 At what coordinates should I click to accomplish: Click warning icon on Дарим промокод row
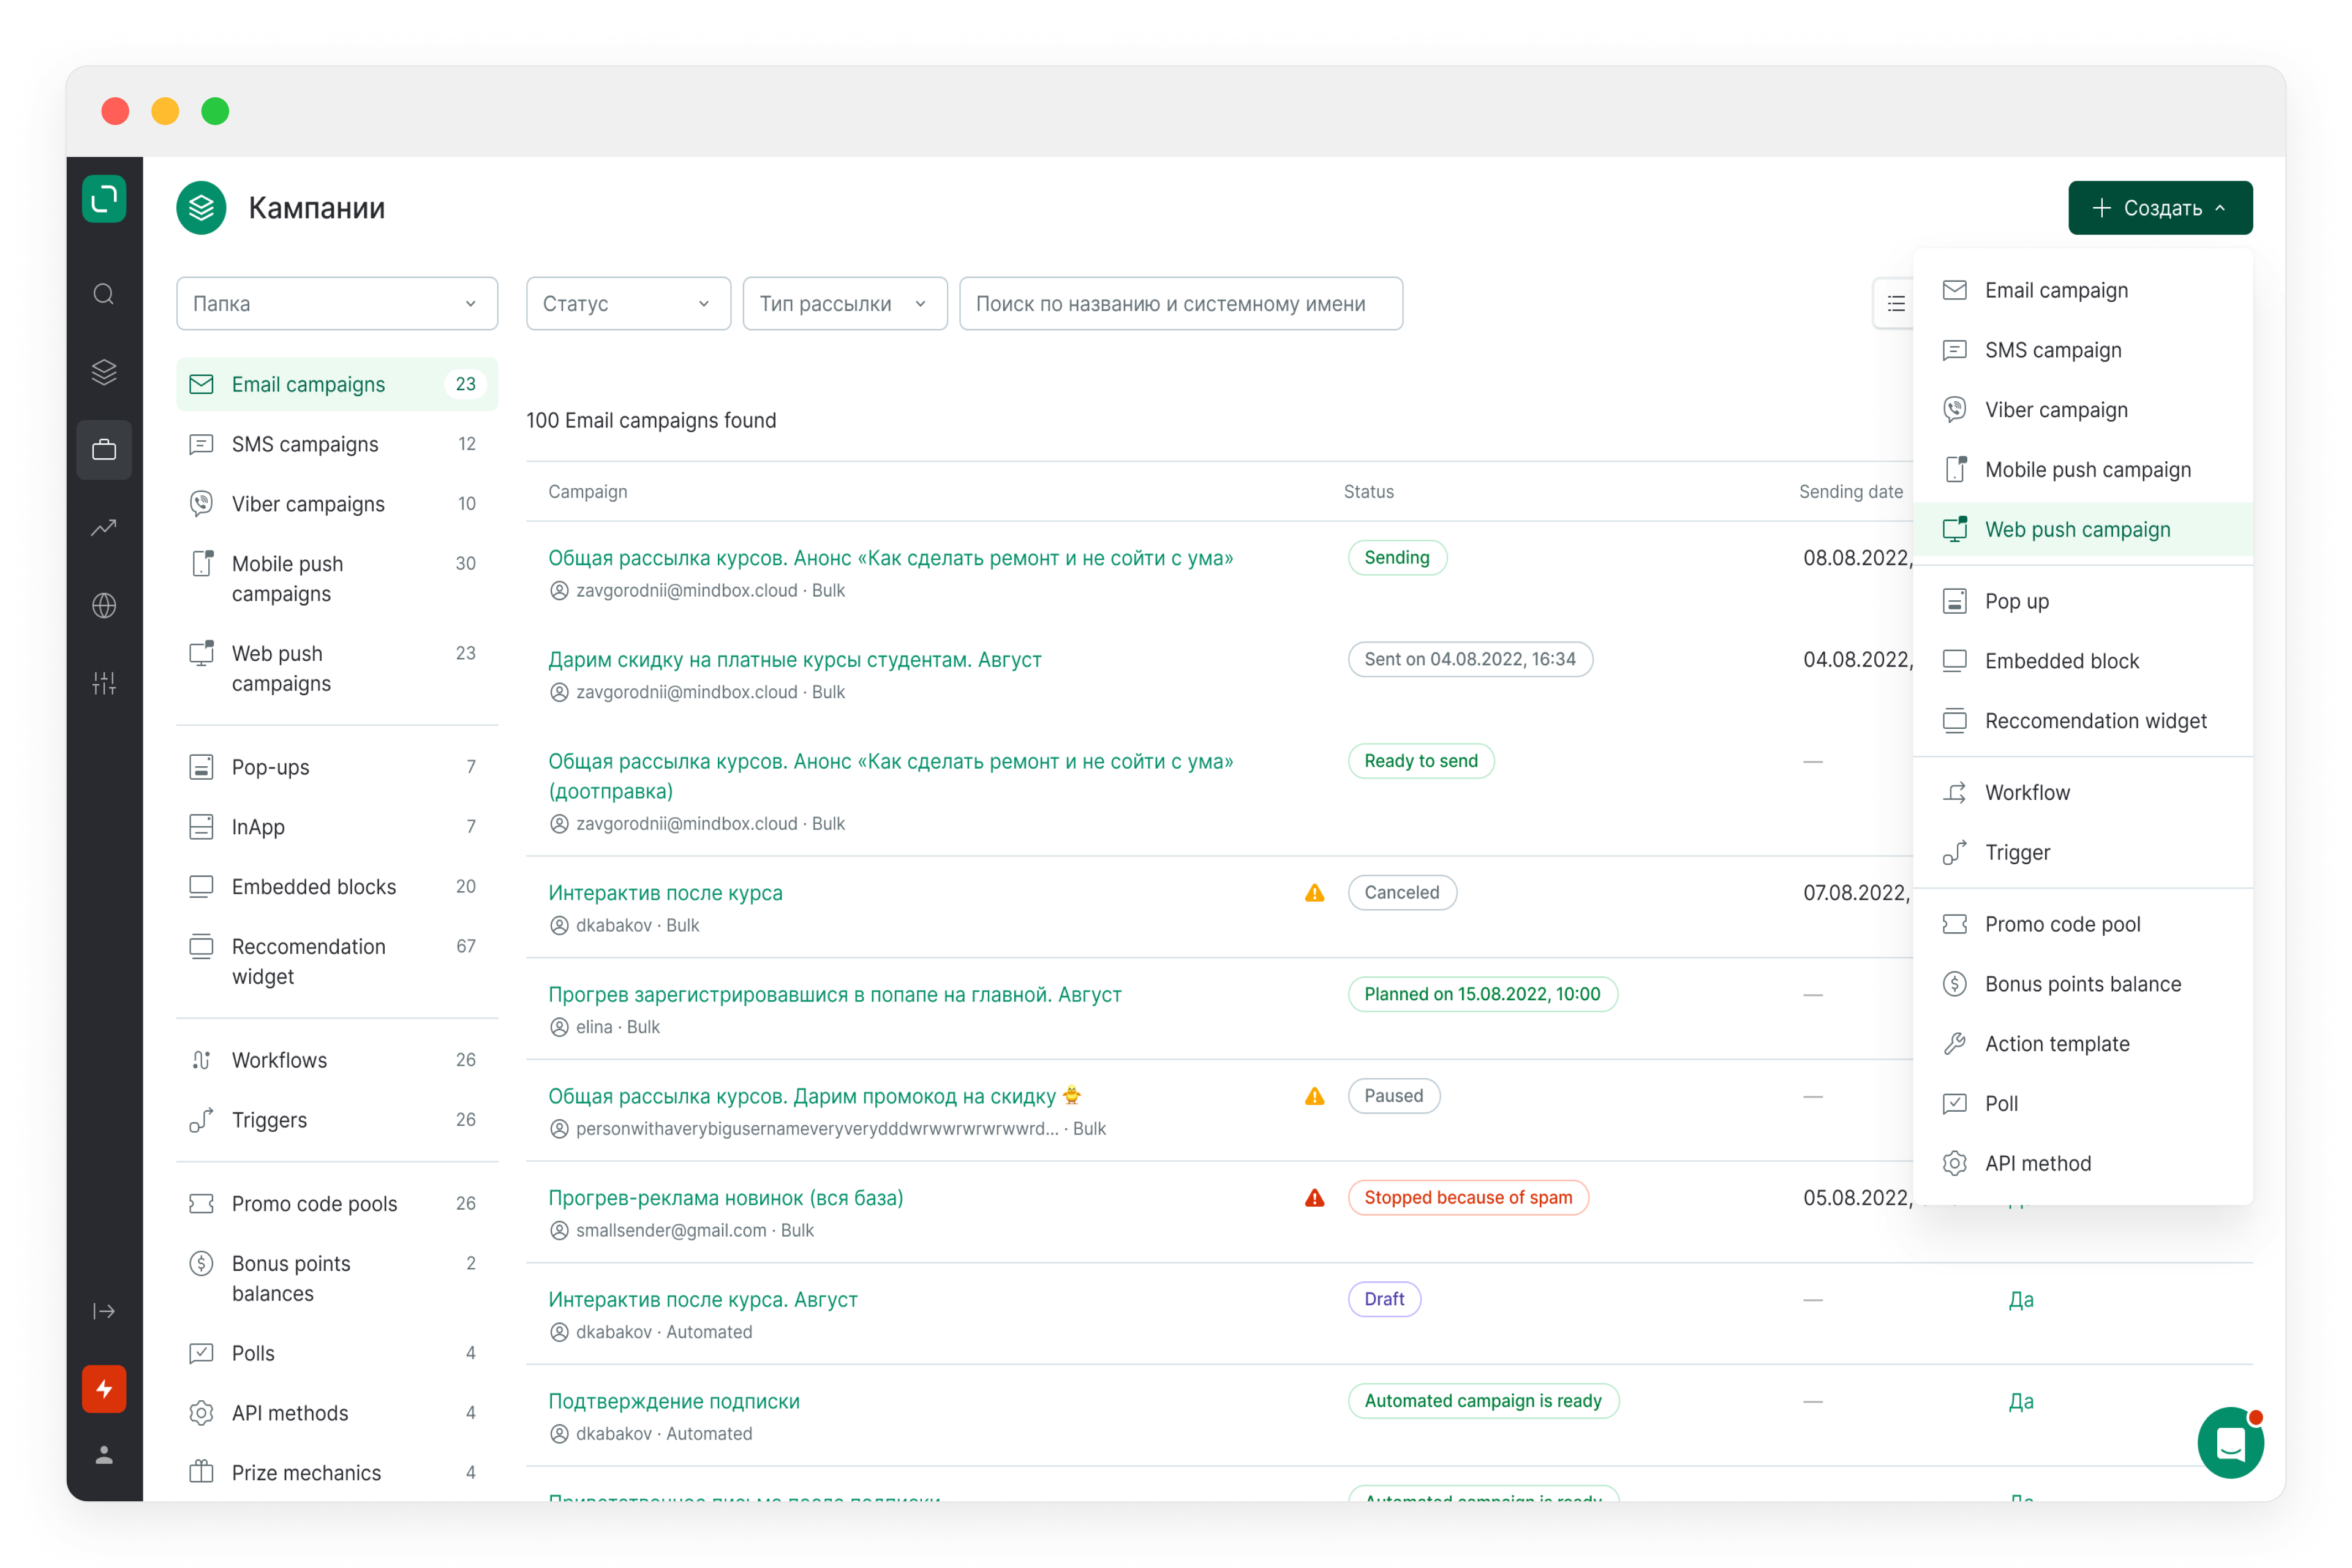click(1315, 1096)
